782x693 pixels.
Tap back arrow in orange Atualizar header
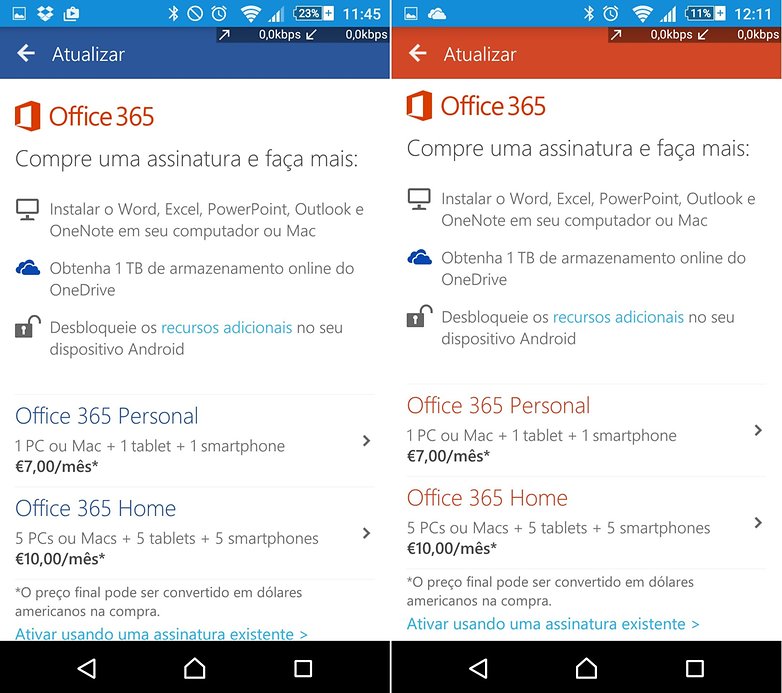(x=418, y=53)
